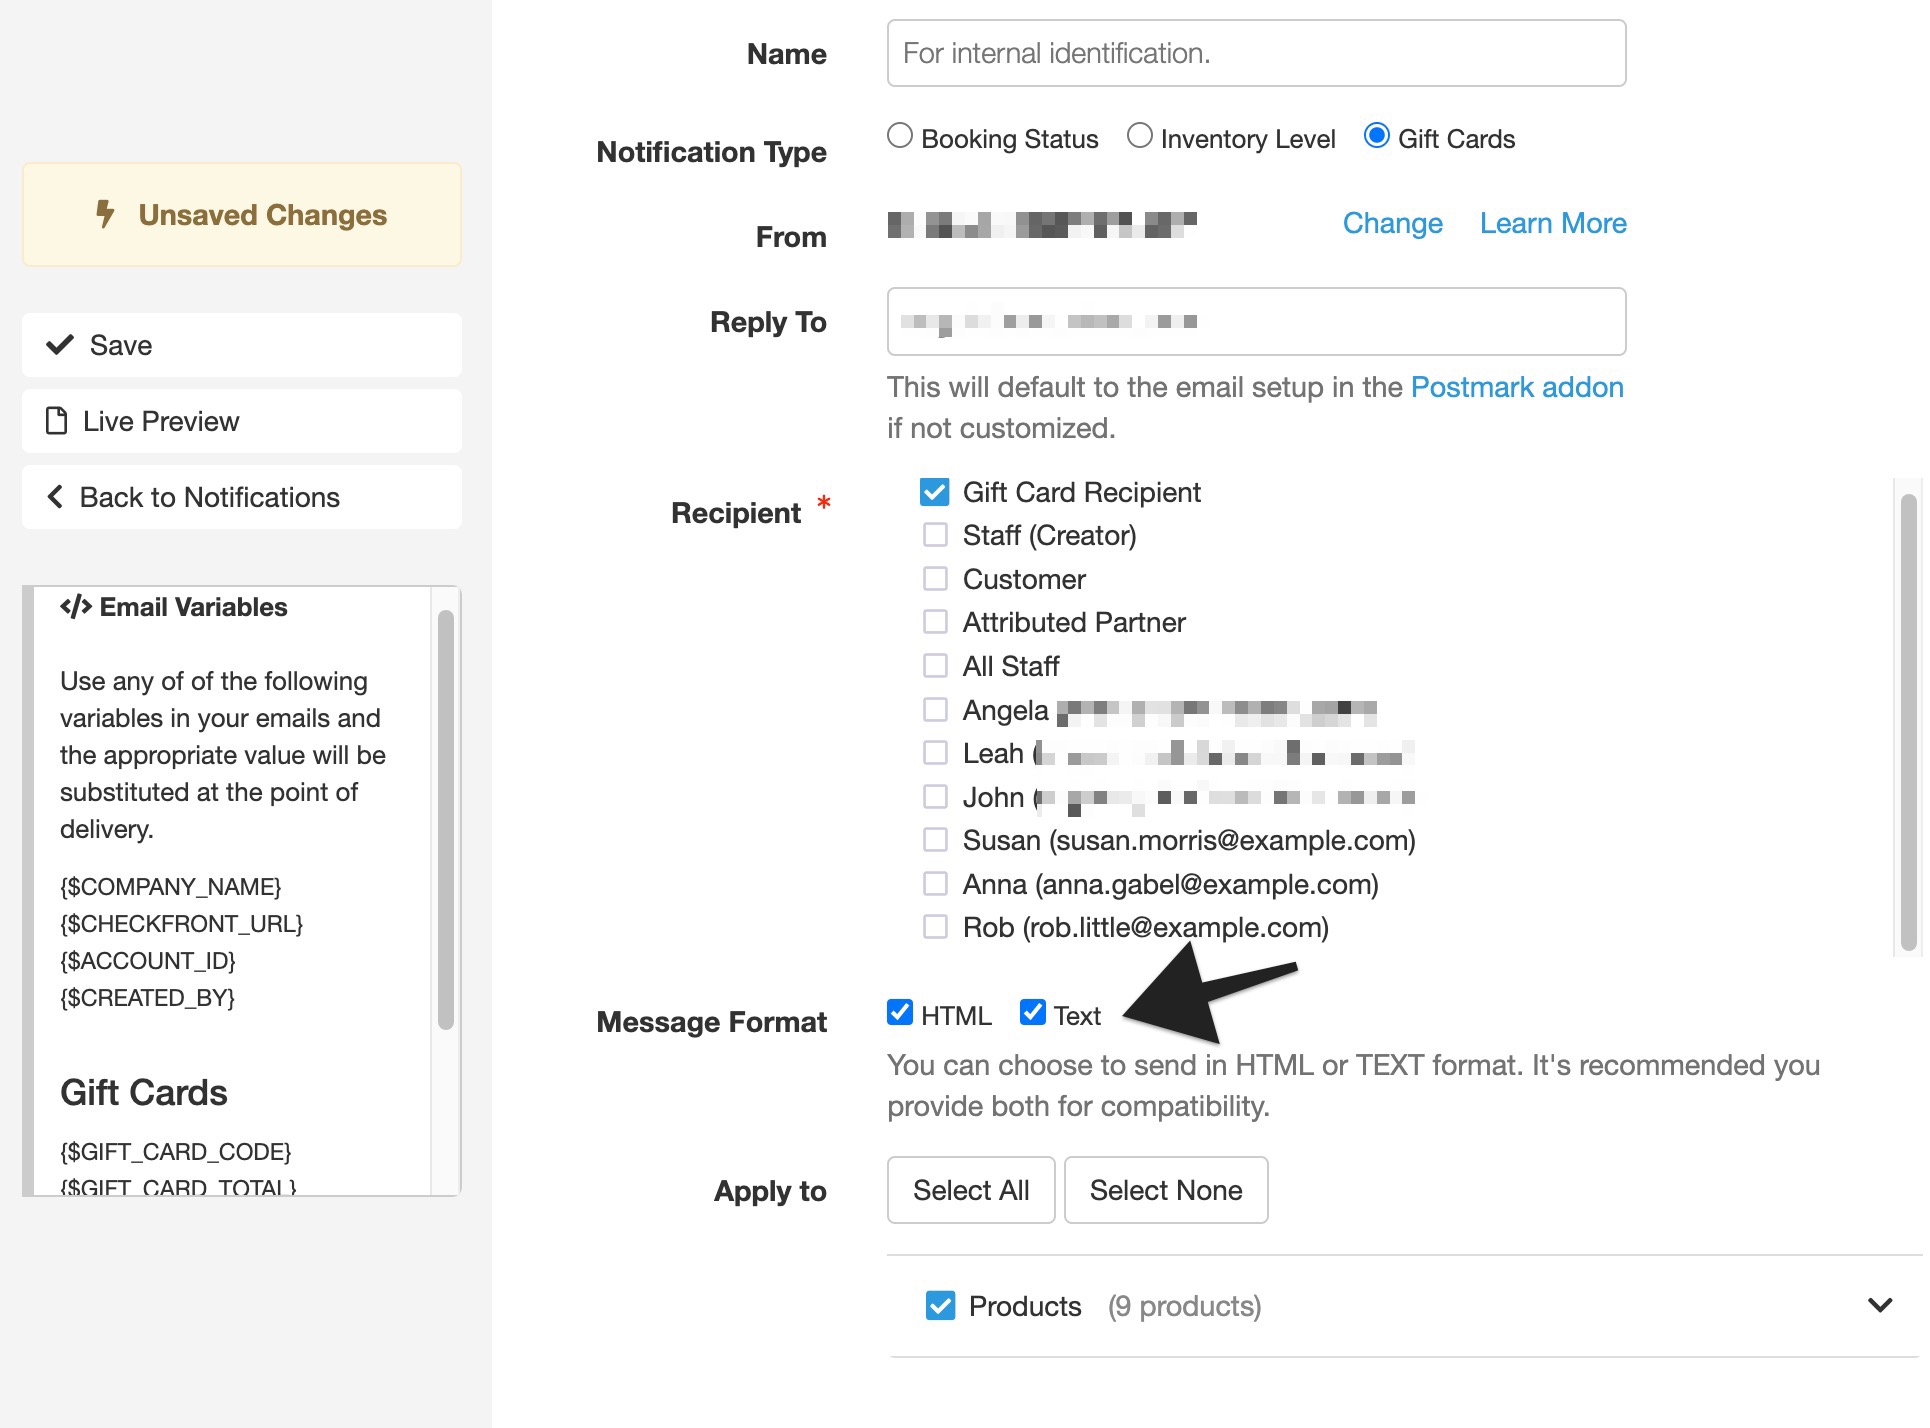Click the {$ACCOUNT_ID} variable
The width and height of the screenshot is (1930, 1428).
[x=148, y=961]
